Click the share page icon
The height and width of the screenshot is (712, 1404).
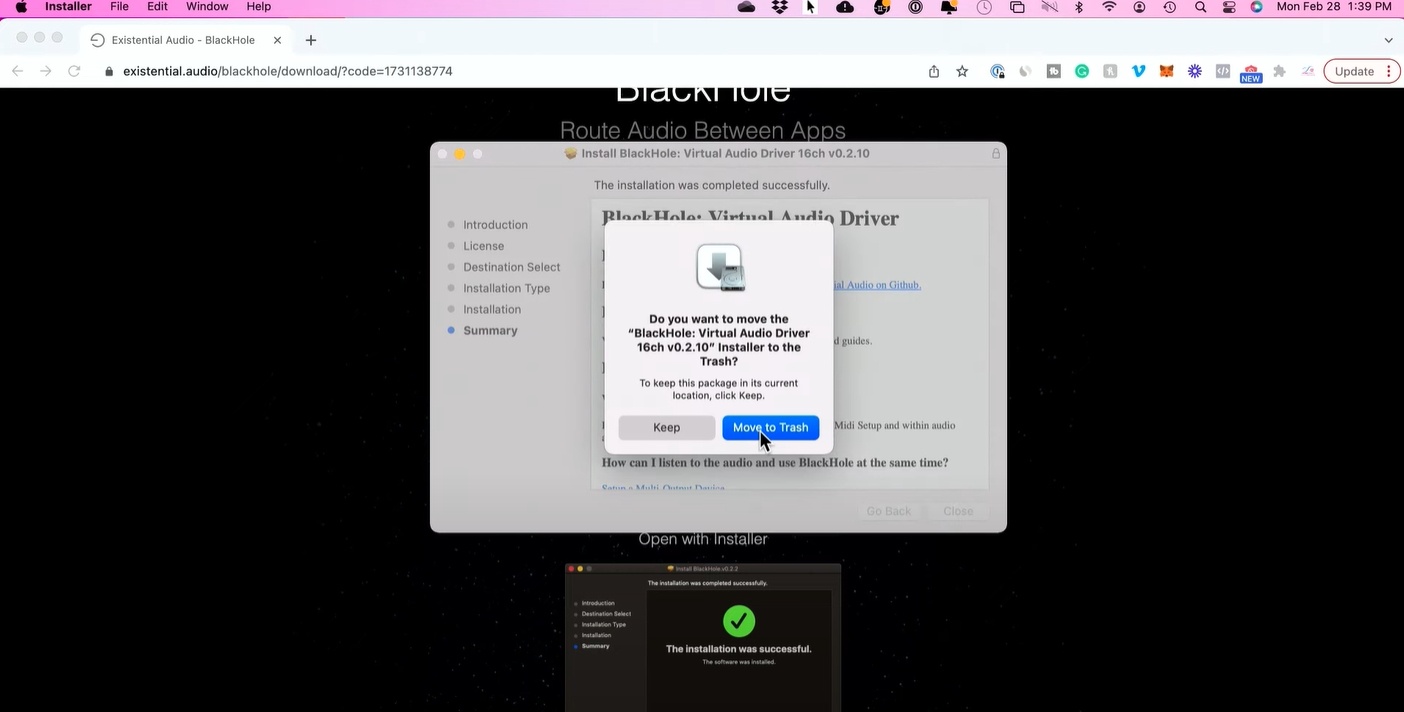[x=934, y=71]
